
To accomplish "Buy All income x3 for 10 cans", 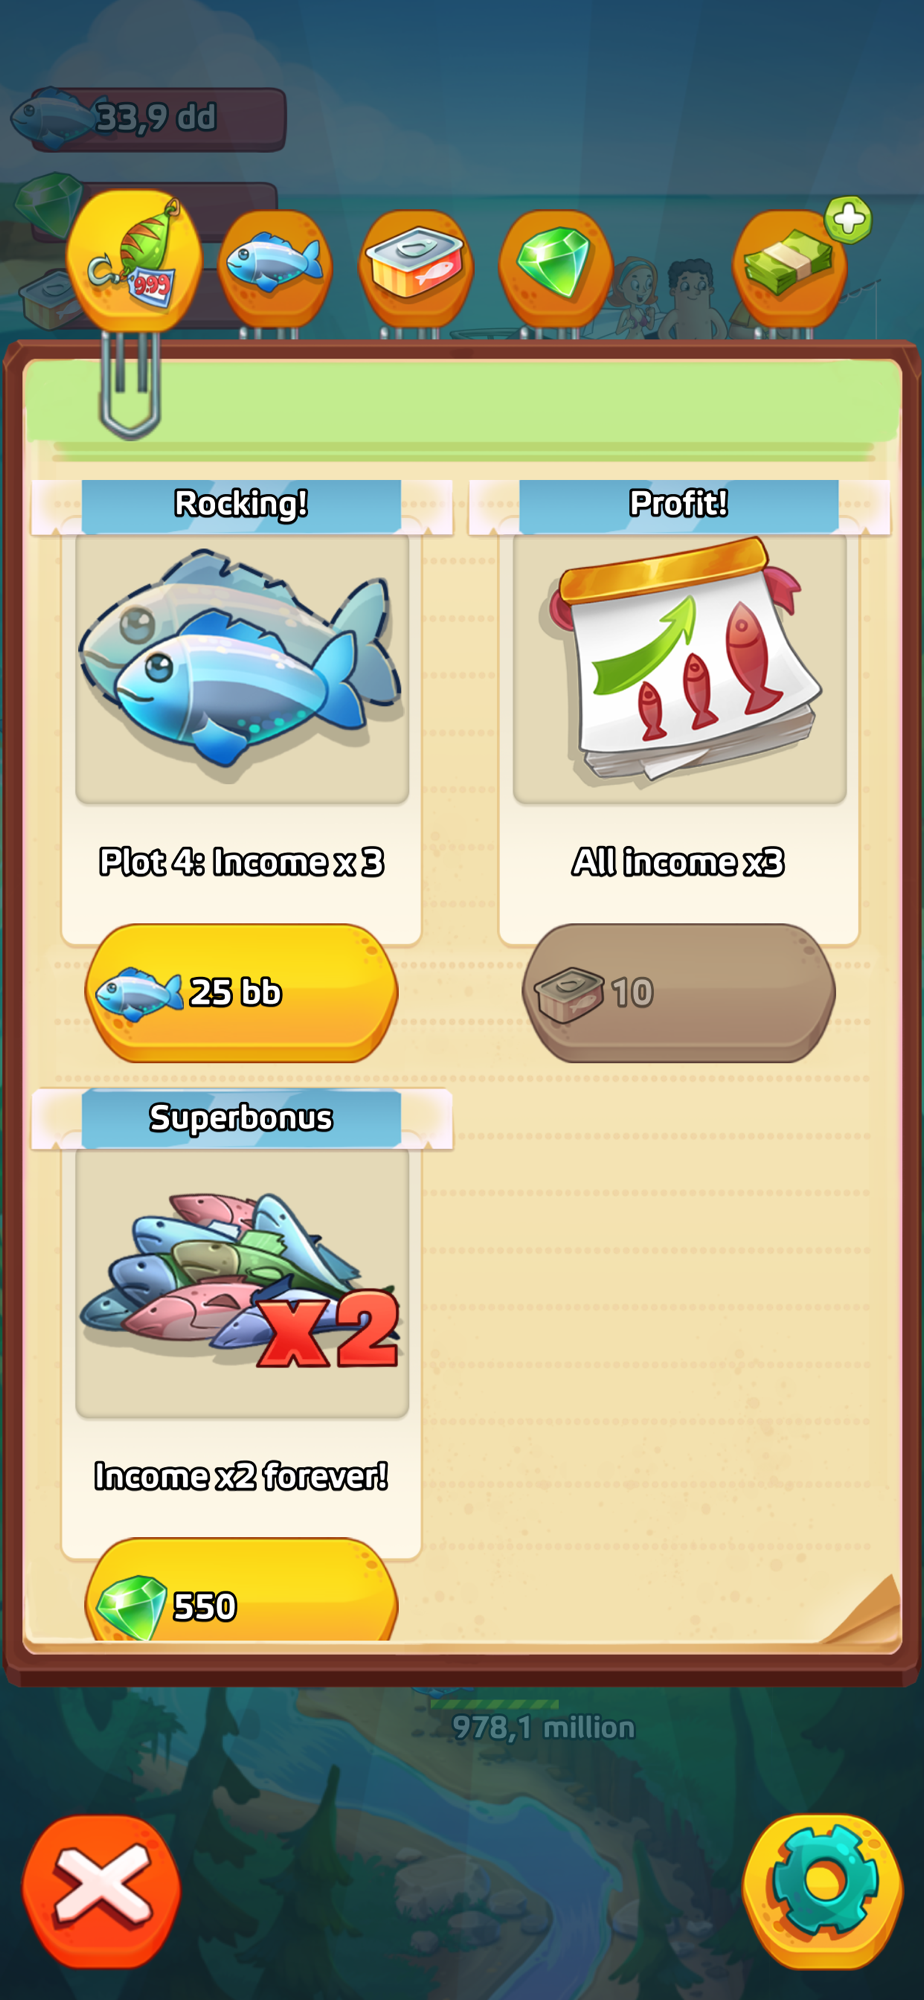I will (x=679, y=992).
